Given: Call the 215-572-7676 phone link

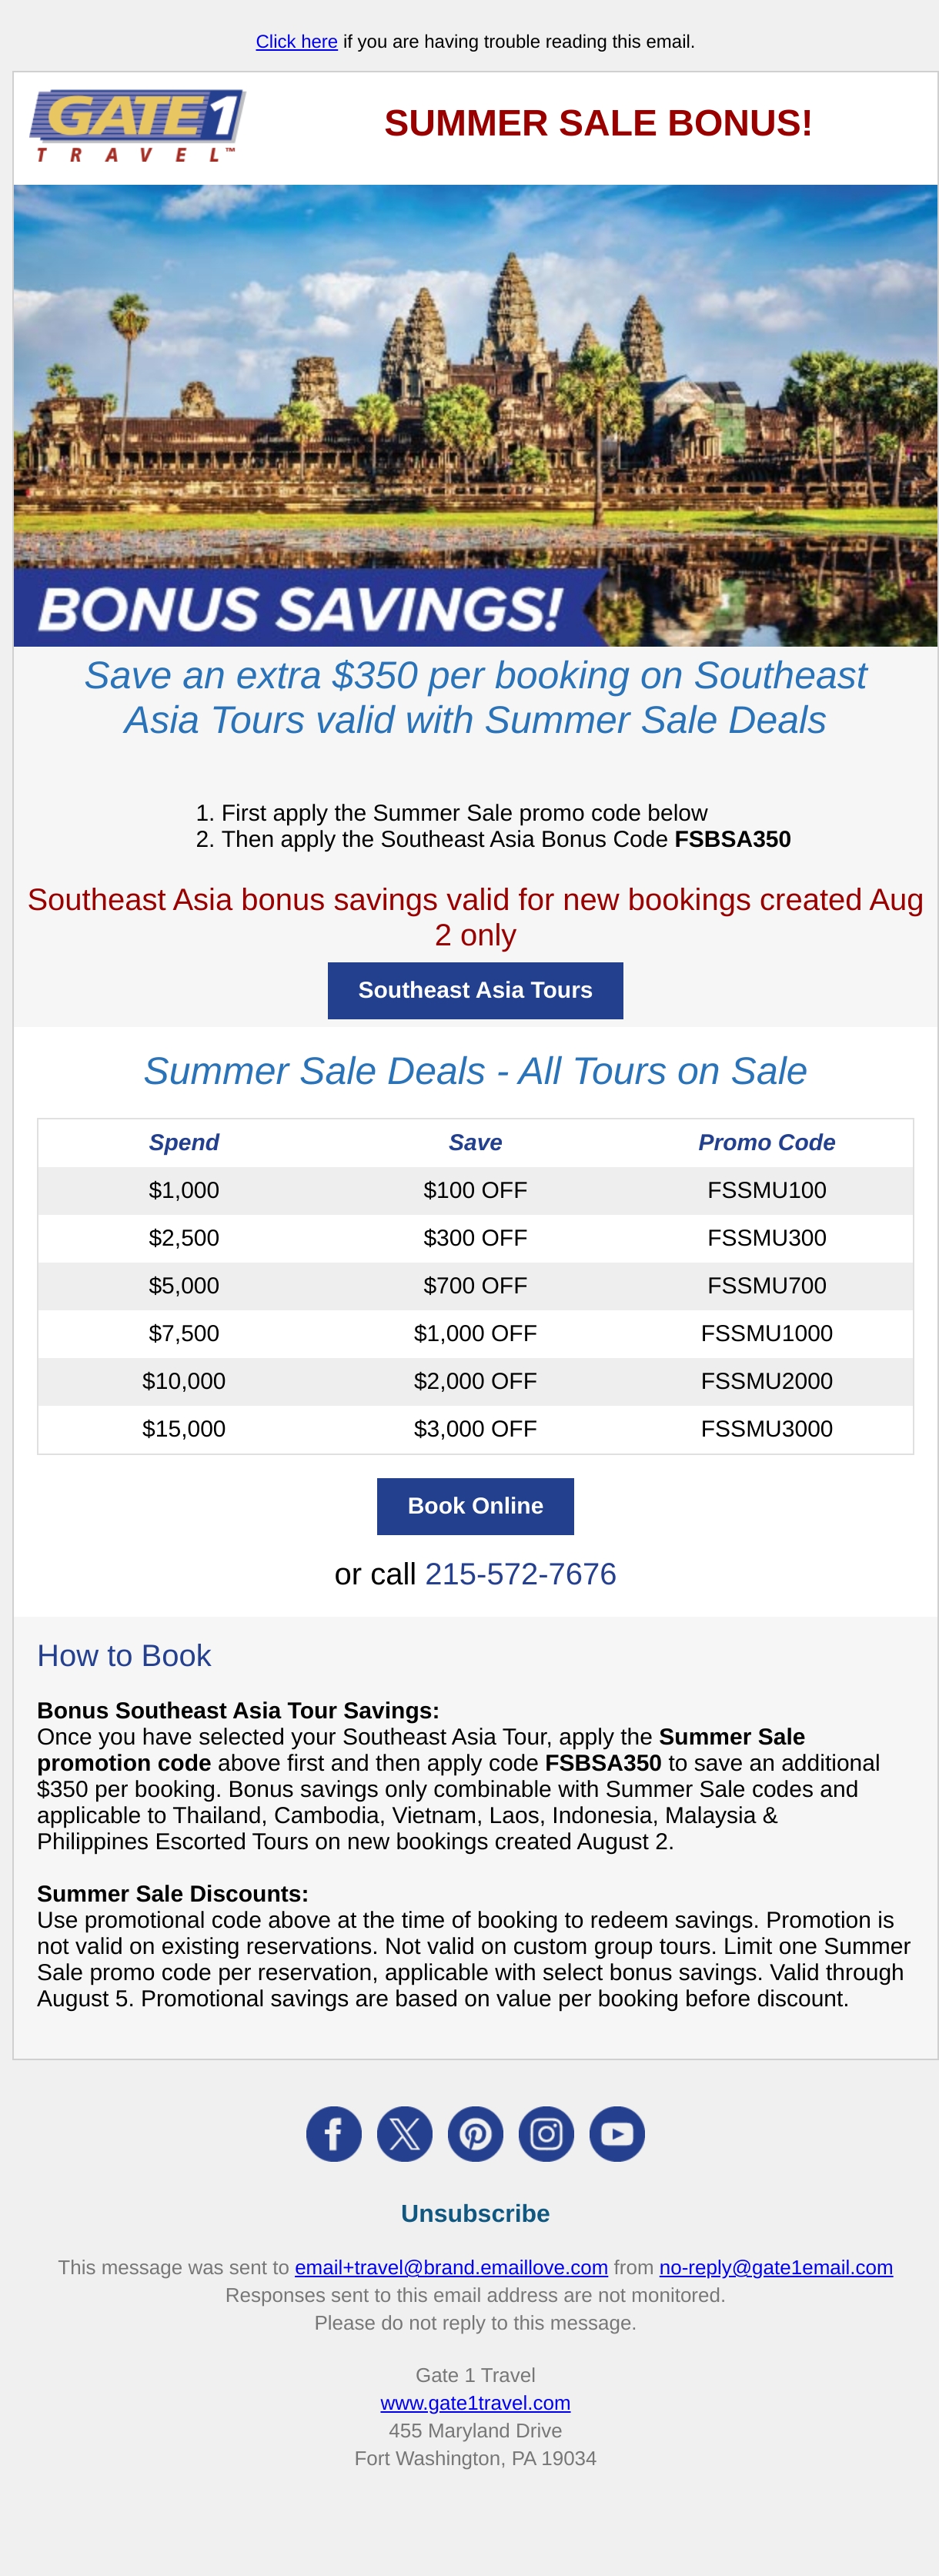Looking at the screenshot, I should coord(520,1574).
